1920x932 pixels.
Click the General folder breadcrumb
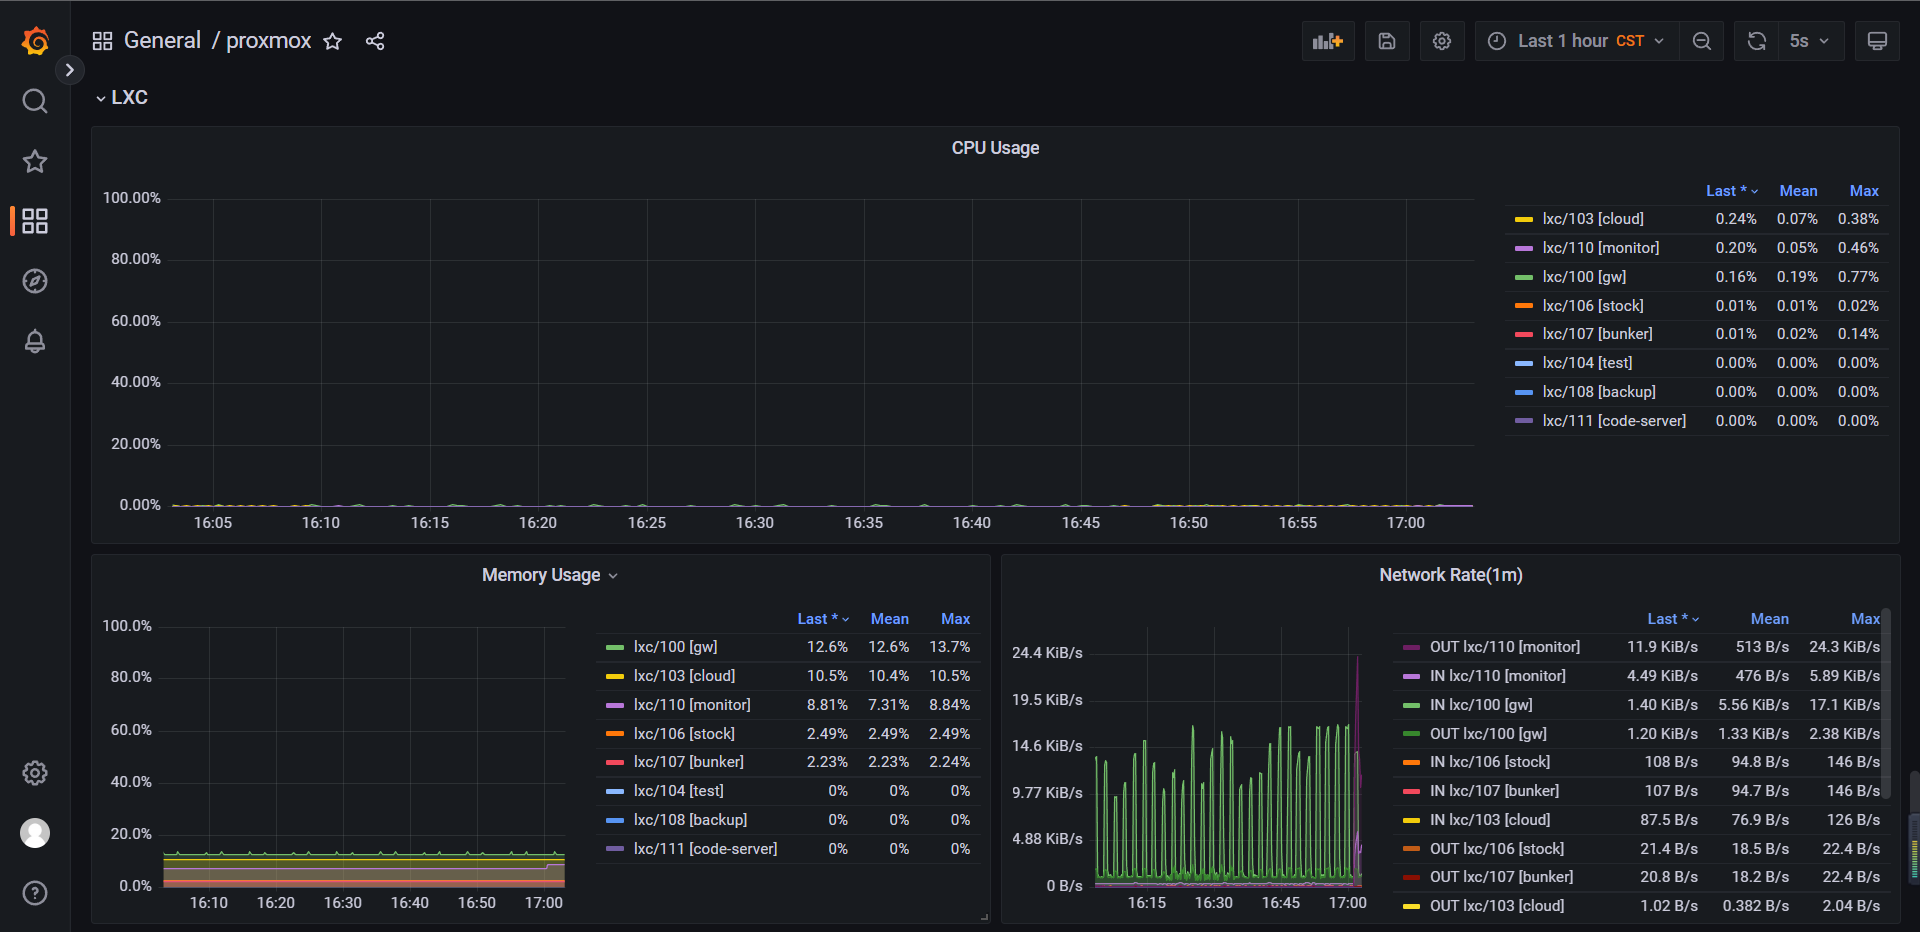coord(162,41)
